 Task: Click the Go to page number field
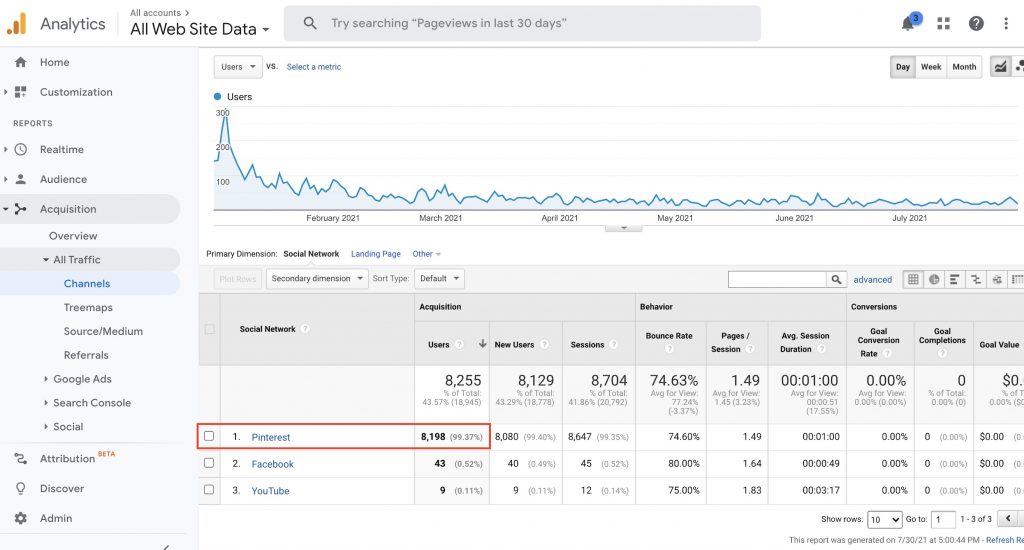[943, 519]
